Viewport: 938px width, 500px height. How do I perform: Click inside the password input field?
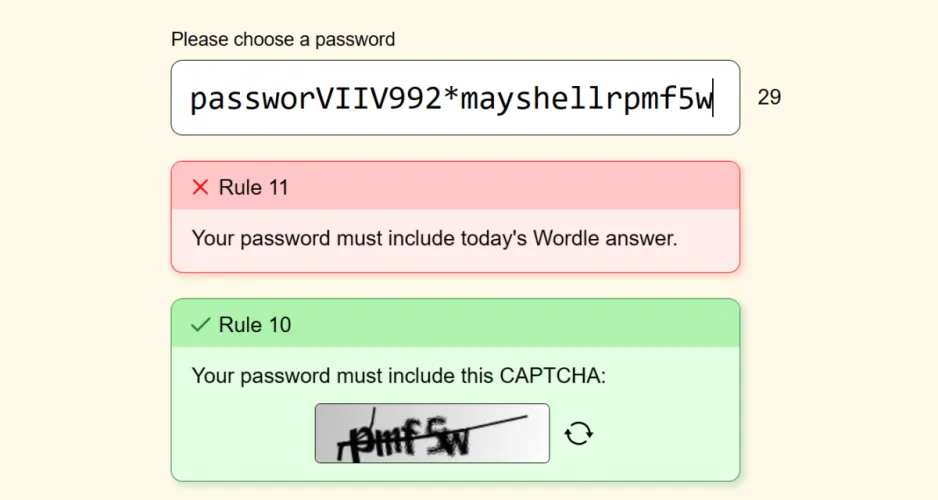coord(455,98)
